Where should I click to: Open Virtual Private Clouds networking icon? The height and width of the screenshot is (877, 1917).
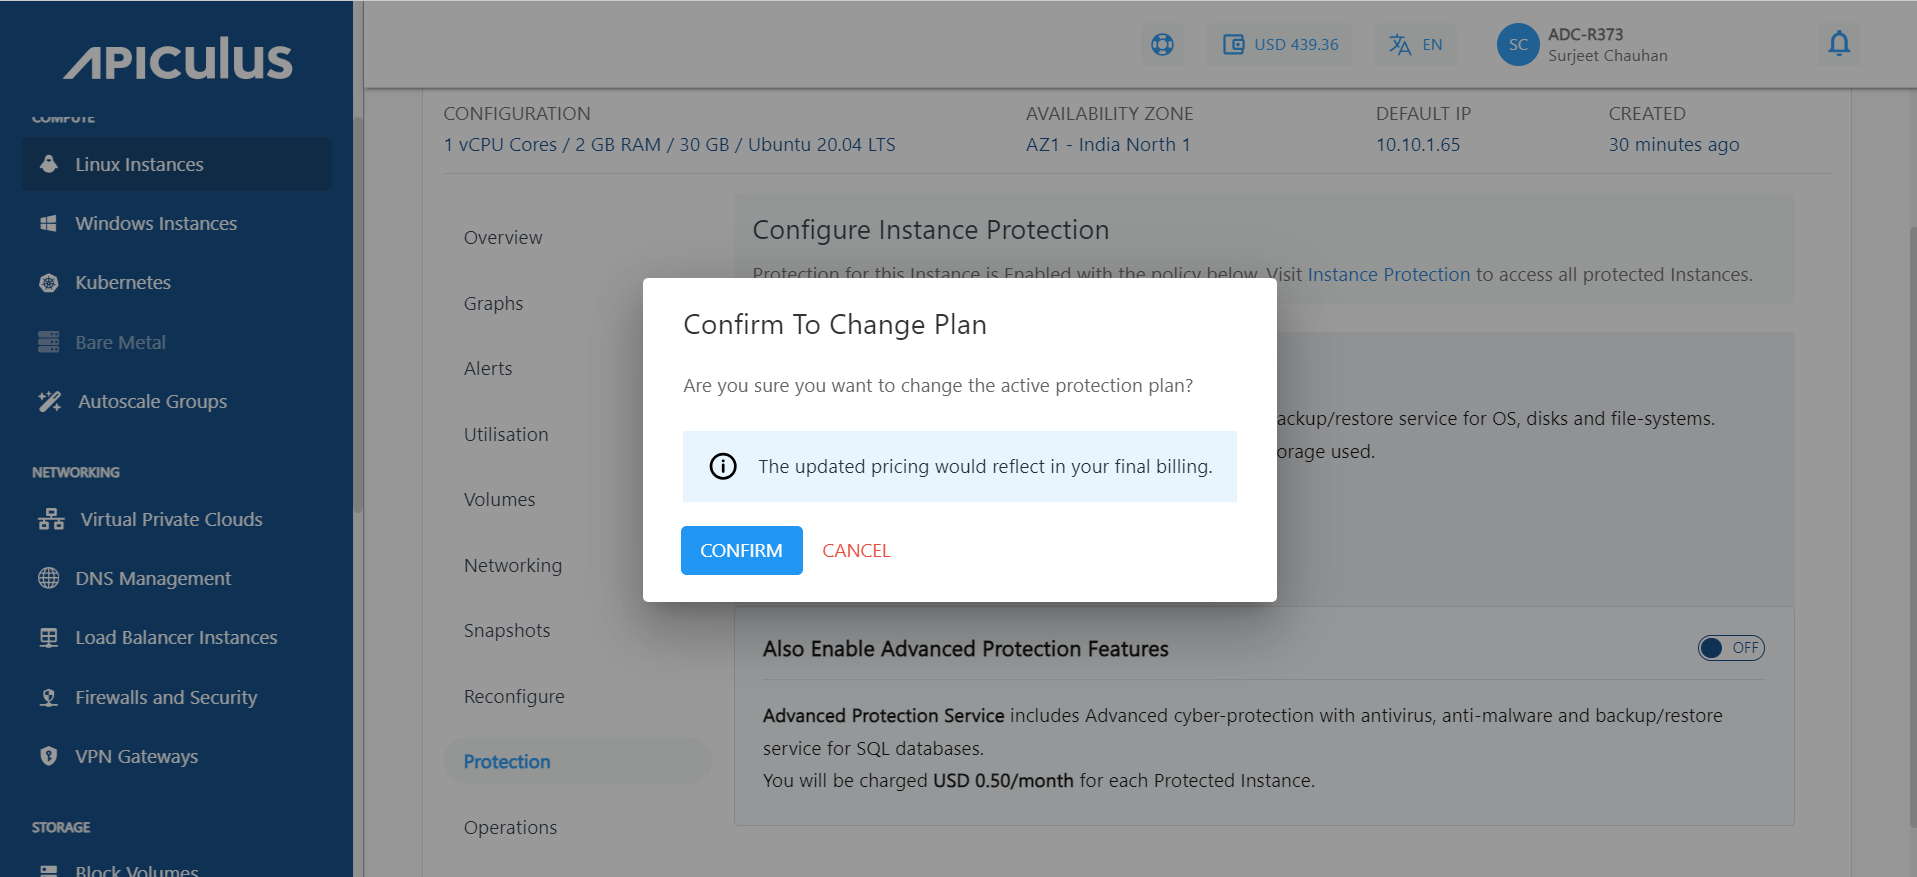[48, 519]
